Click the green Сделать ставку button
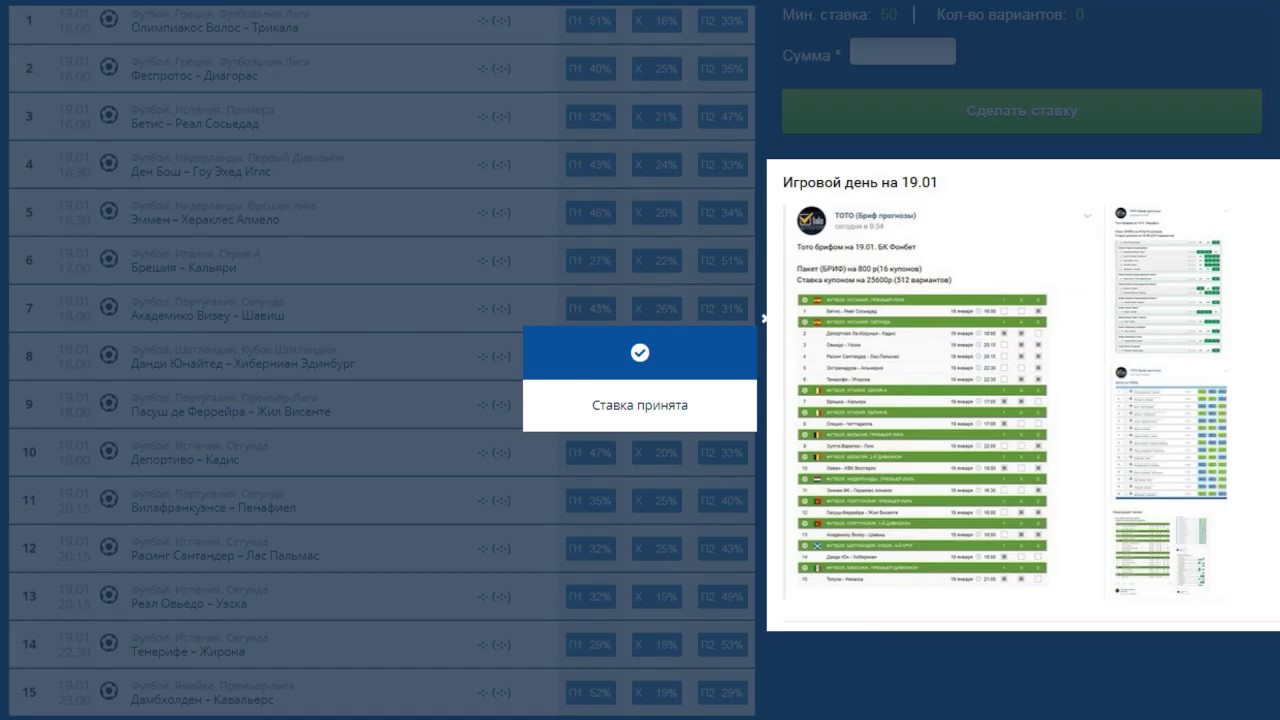 (x=1022, y=111)
